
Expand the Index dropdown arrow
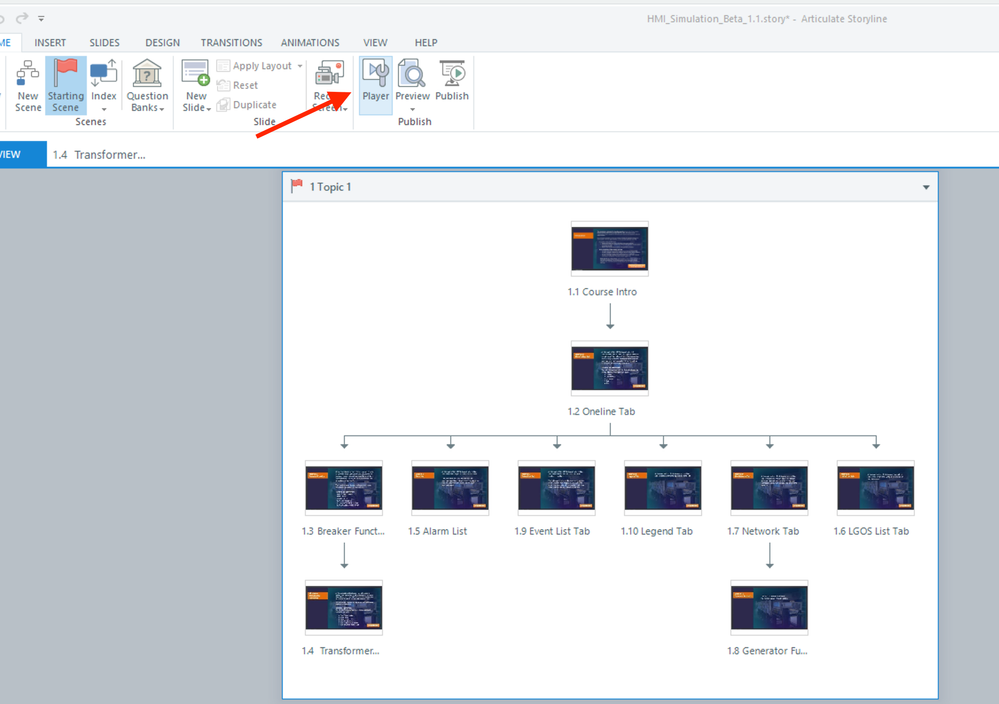[x=104, y=109]
